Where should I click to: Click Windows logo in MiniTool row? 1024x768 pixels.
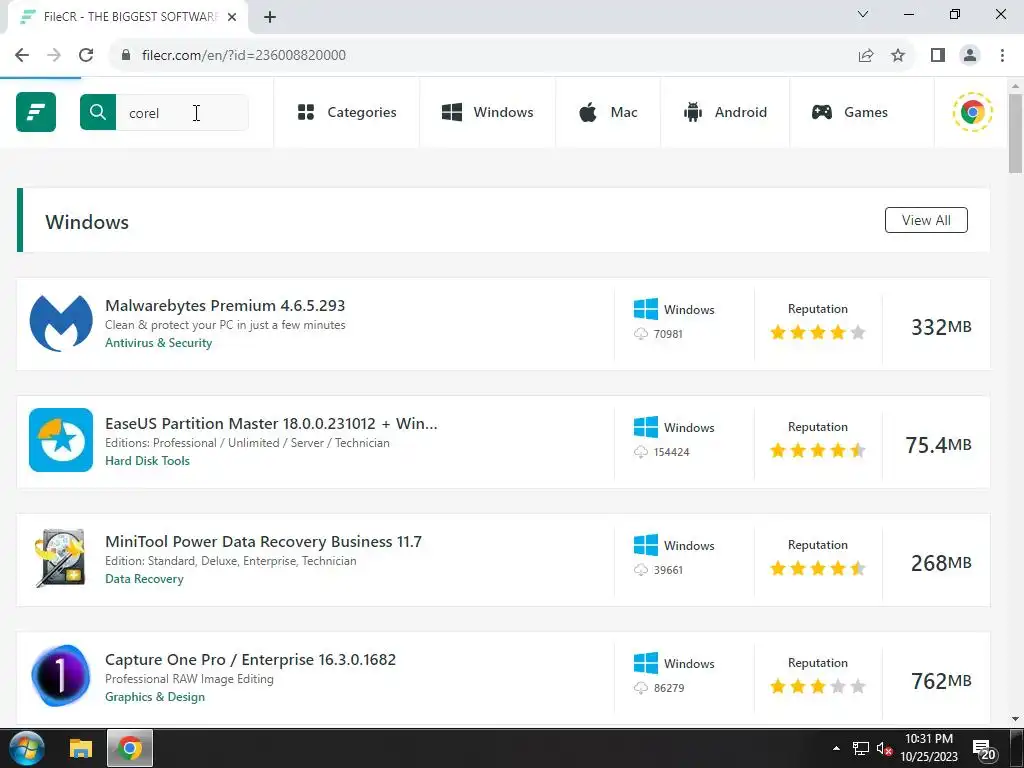[646, 545]
